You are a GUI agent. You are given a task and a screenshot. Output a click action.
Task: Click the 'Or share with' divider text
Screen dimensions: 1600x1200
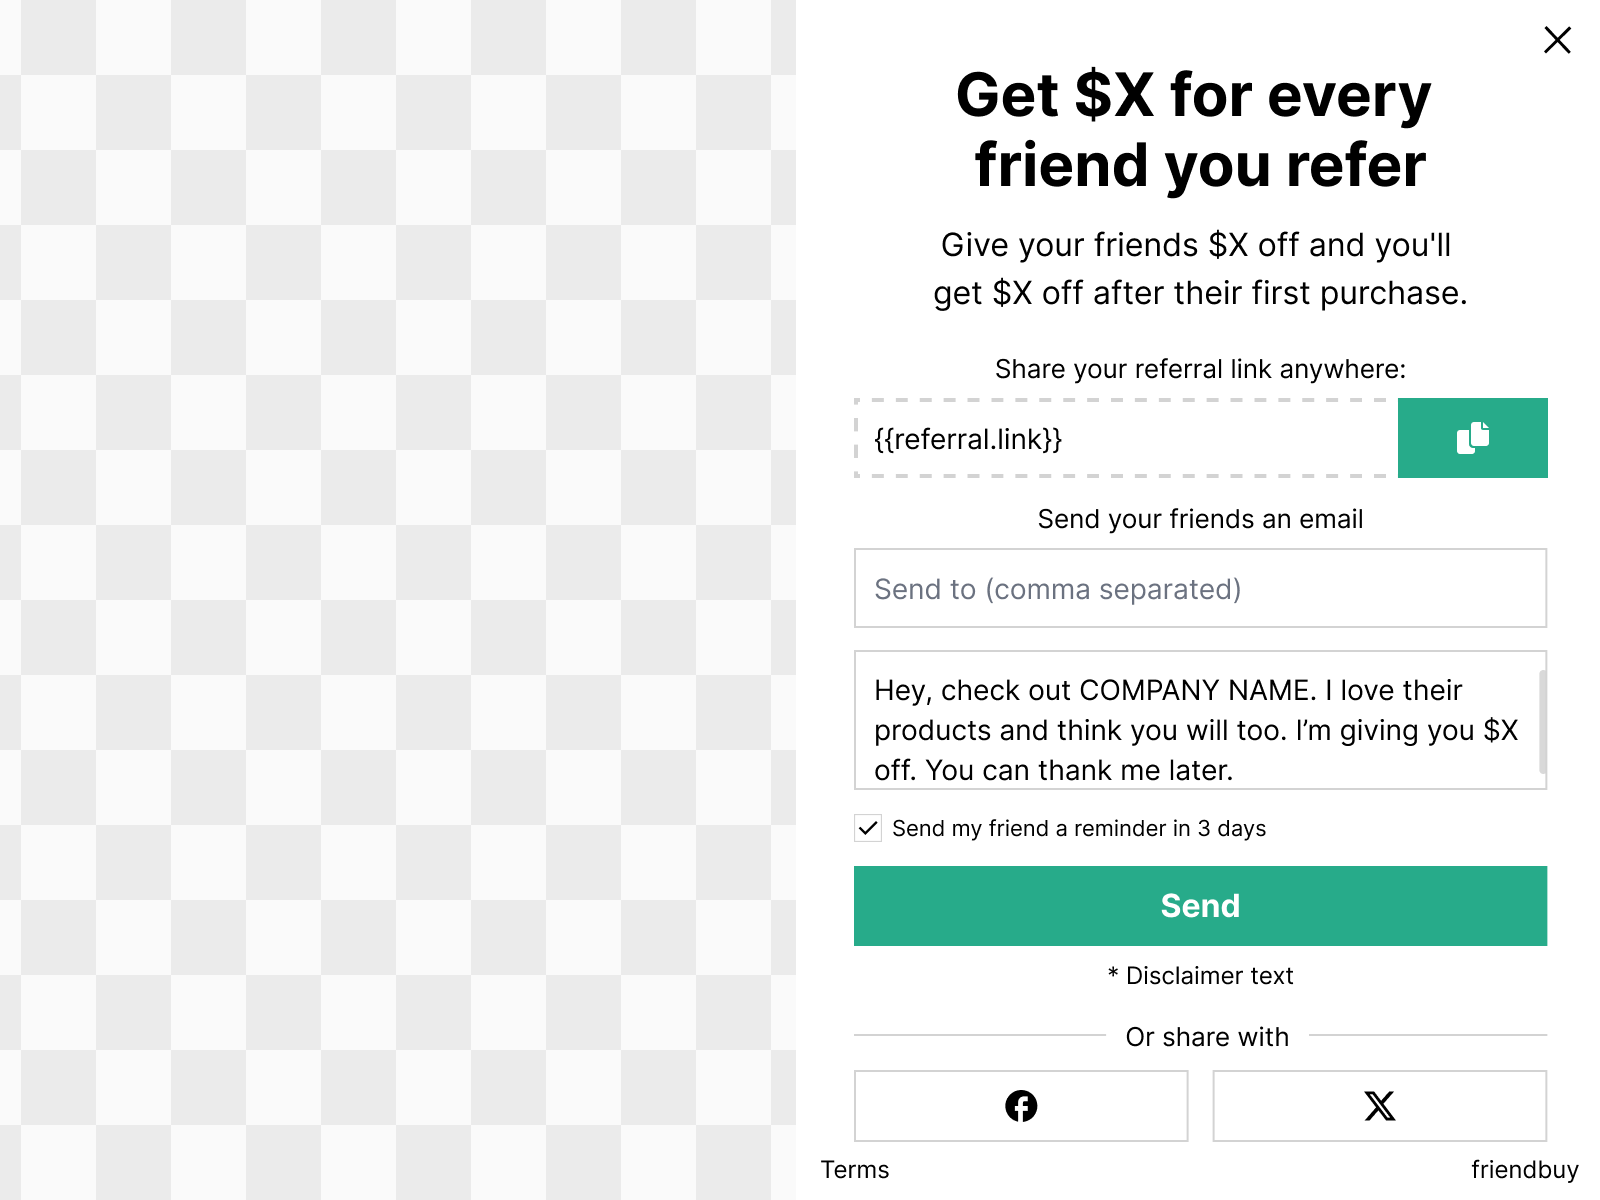1207,1037
